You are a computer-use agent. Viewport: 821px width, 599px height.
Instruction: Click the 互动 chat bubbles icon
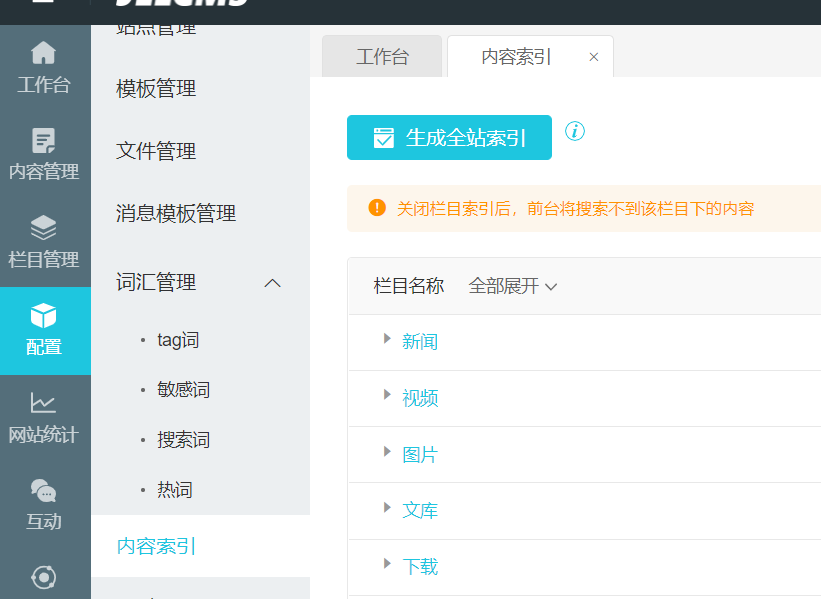[x=44, y=491]
